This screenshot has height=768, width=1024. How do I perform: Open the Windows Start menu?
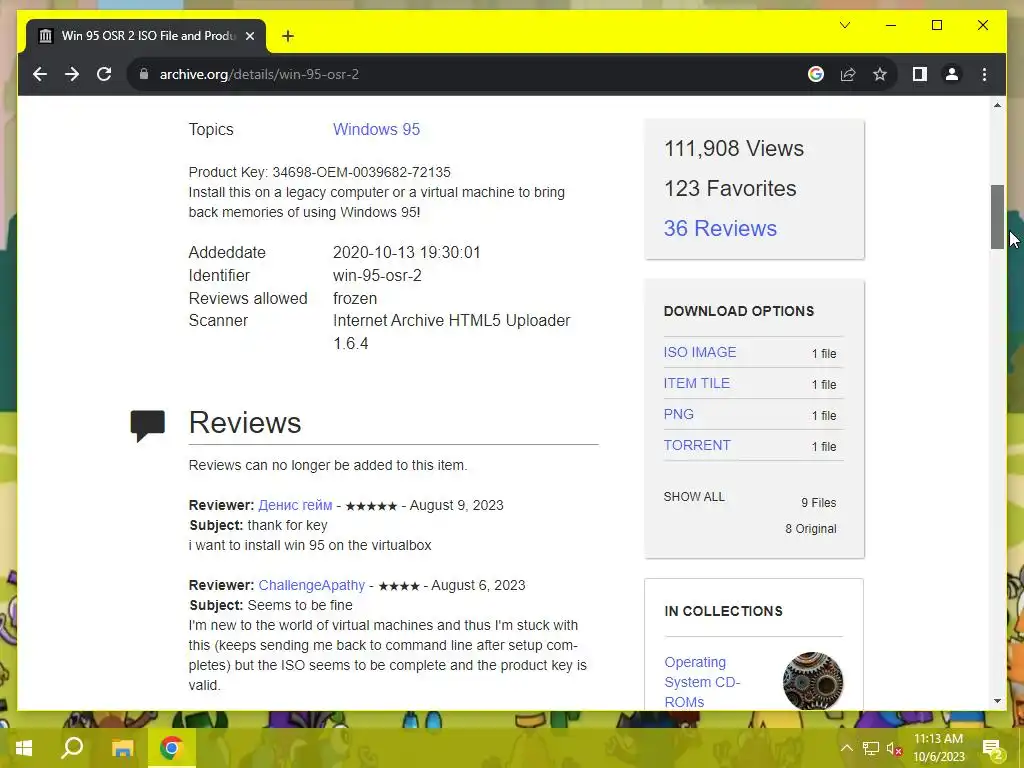[x=24, y=748]
